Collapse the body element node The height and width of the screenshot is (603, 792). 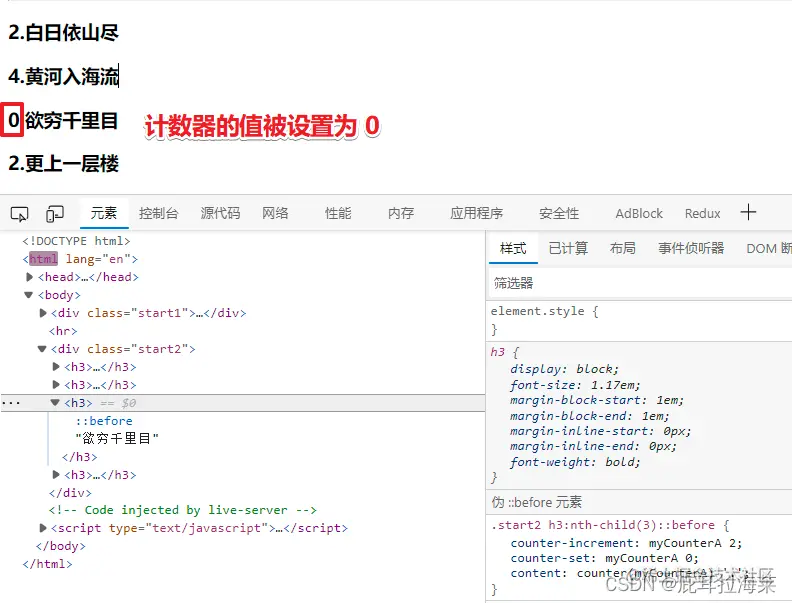(28, 295)
